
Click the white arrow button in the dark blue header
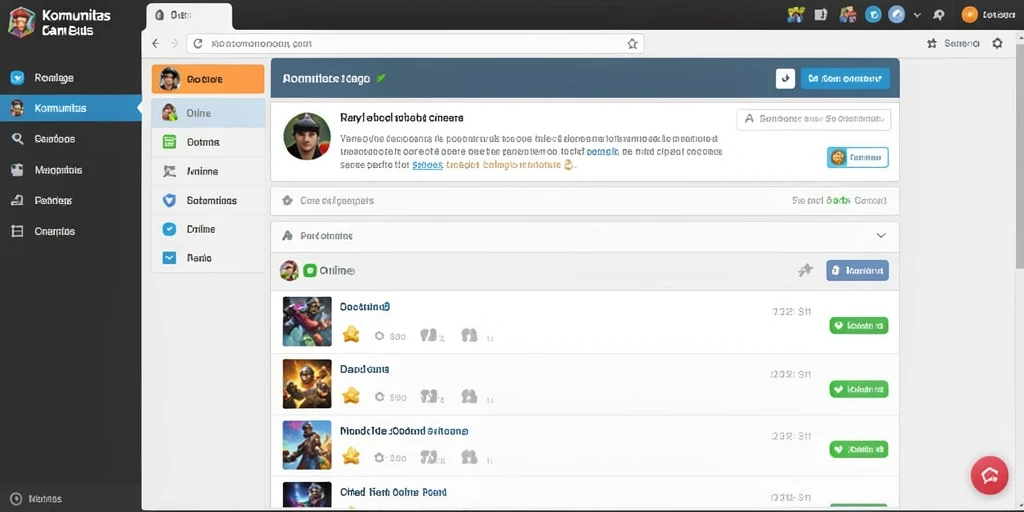tap(785, 78)
